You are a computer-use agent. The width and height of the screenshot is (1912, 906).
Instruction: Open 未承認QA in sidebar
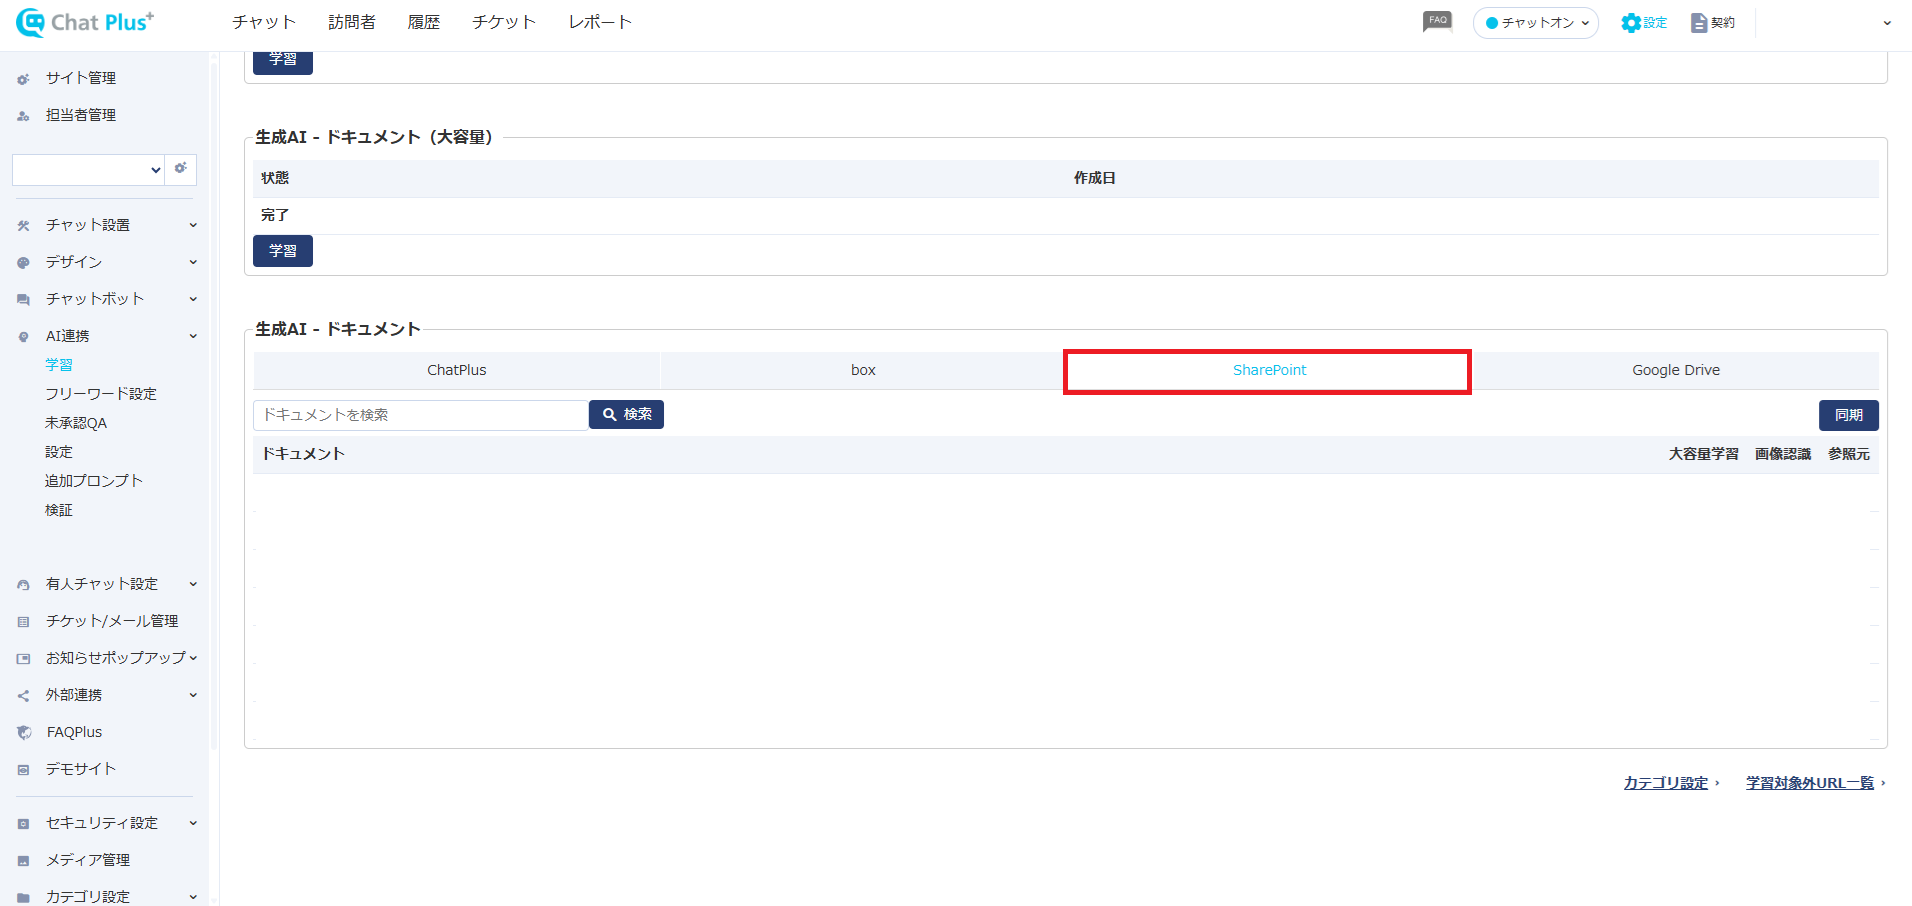point(76,423)
